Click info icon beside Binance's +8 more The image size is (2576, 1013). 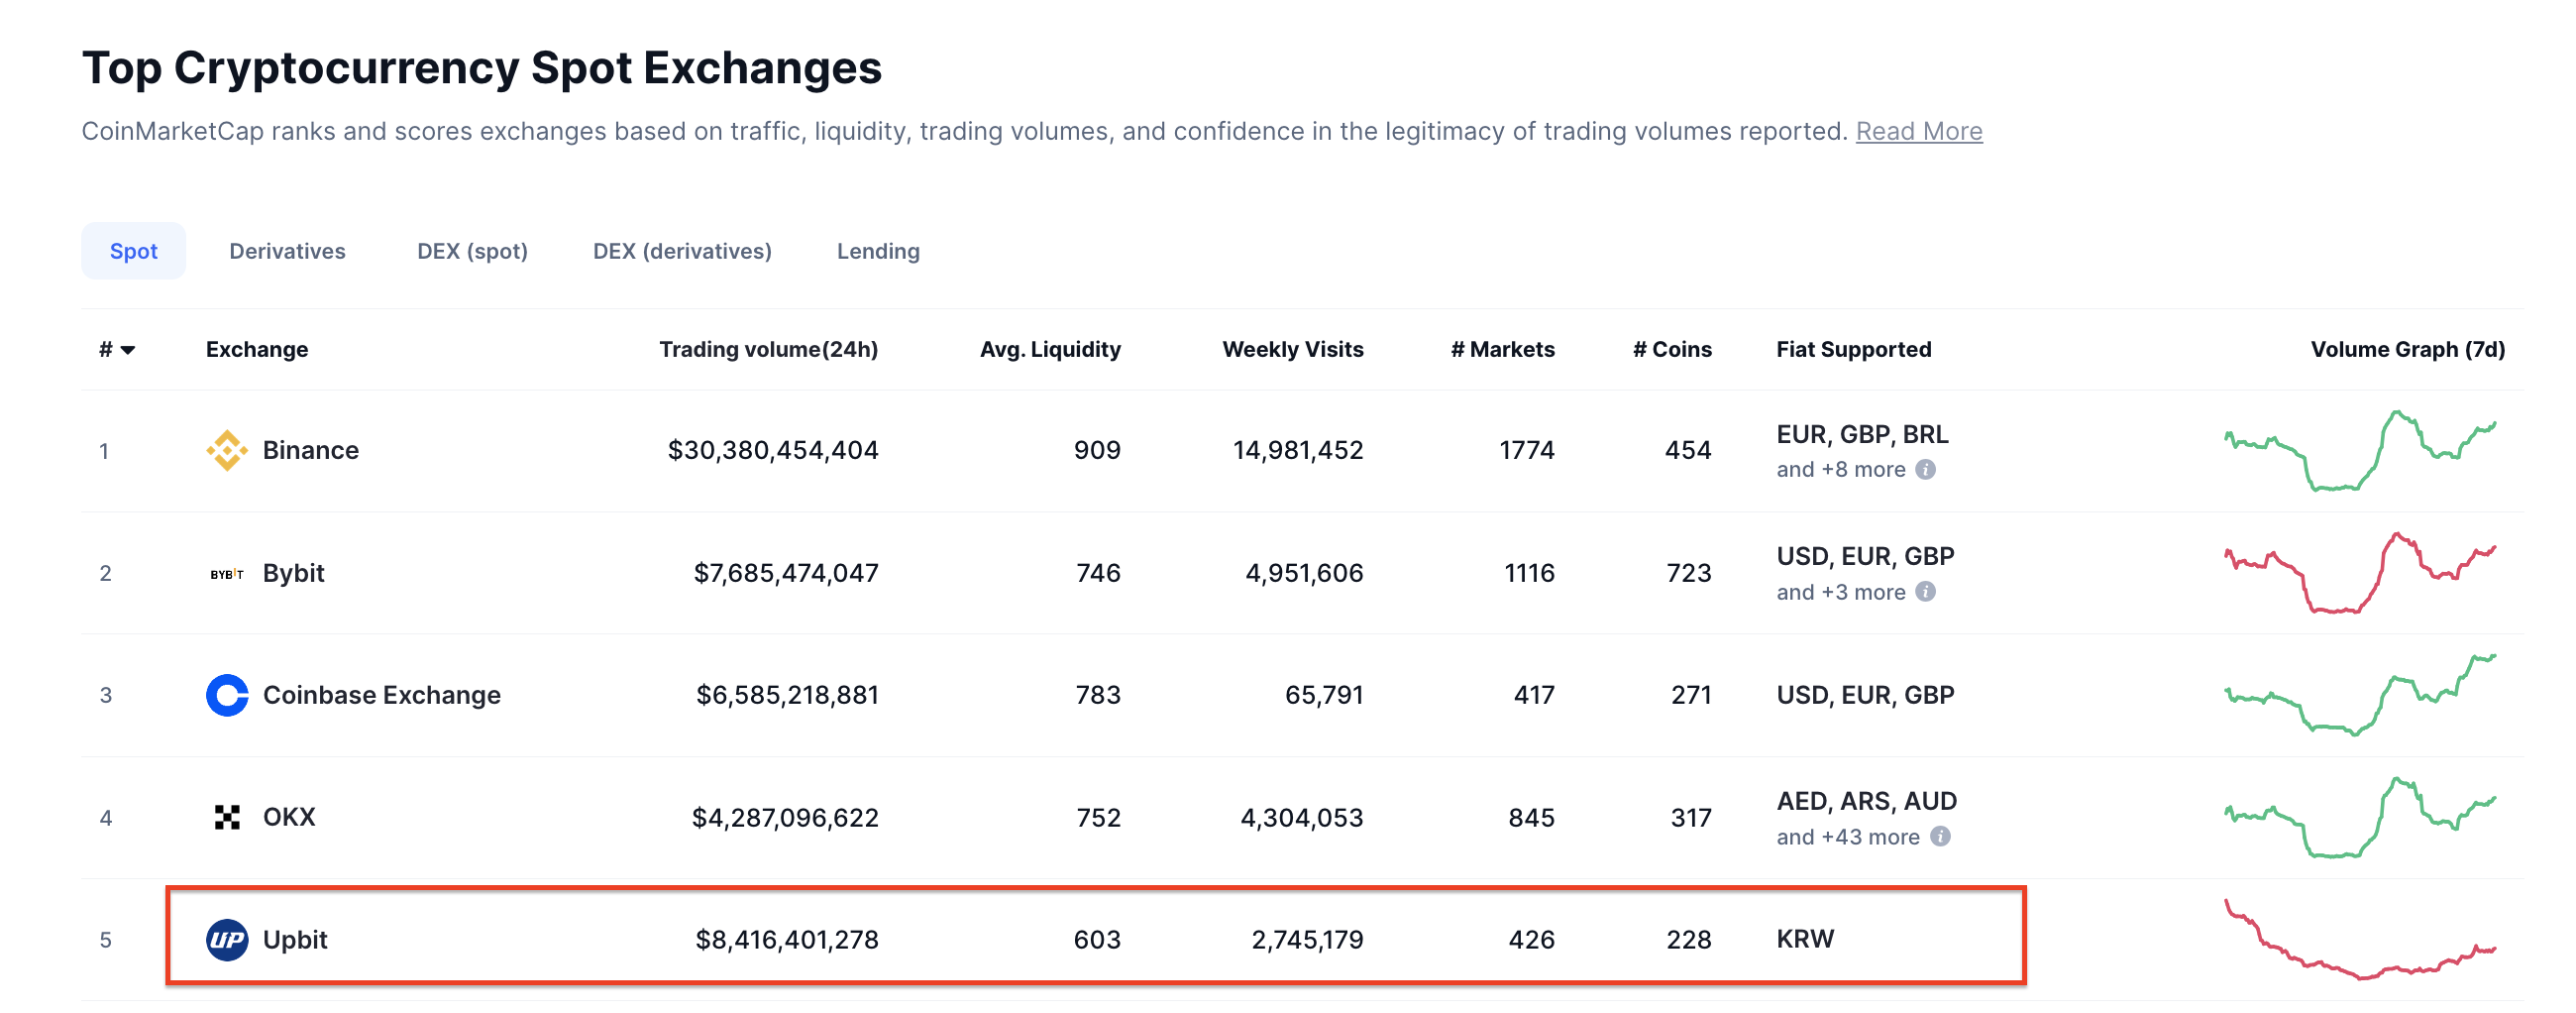coord(1925,470)
